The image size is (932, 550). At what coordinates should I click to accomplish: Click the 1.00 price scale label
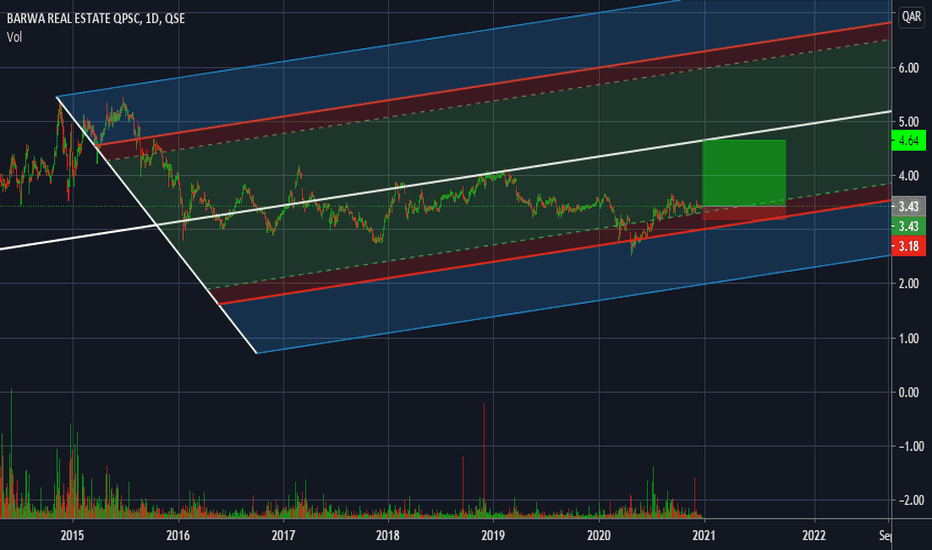(909, 338)
